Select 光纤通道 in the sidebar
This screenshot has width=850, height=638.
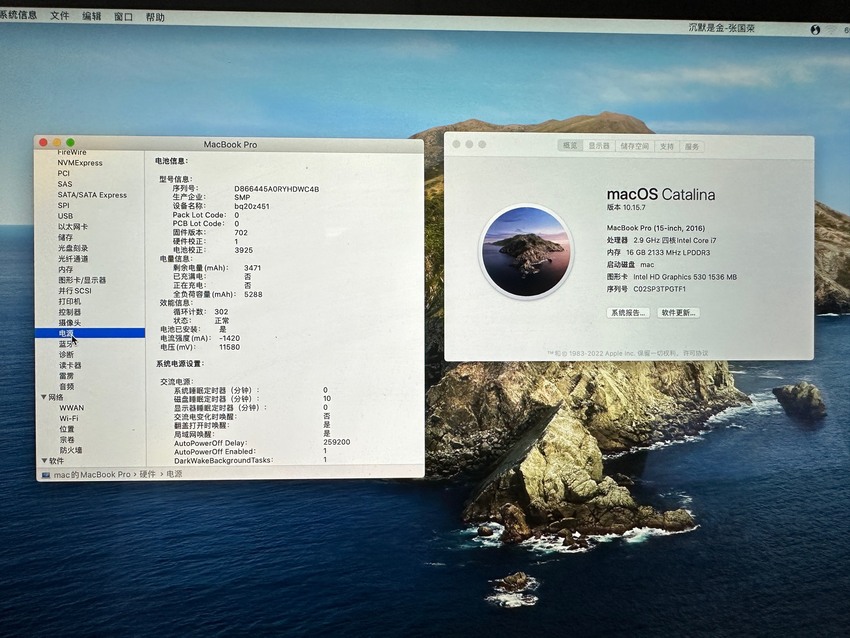pyautogui.click(x=73, y=259)
